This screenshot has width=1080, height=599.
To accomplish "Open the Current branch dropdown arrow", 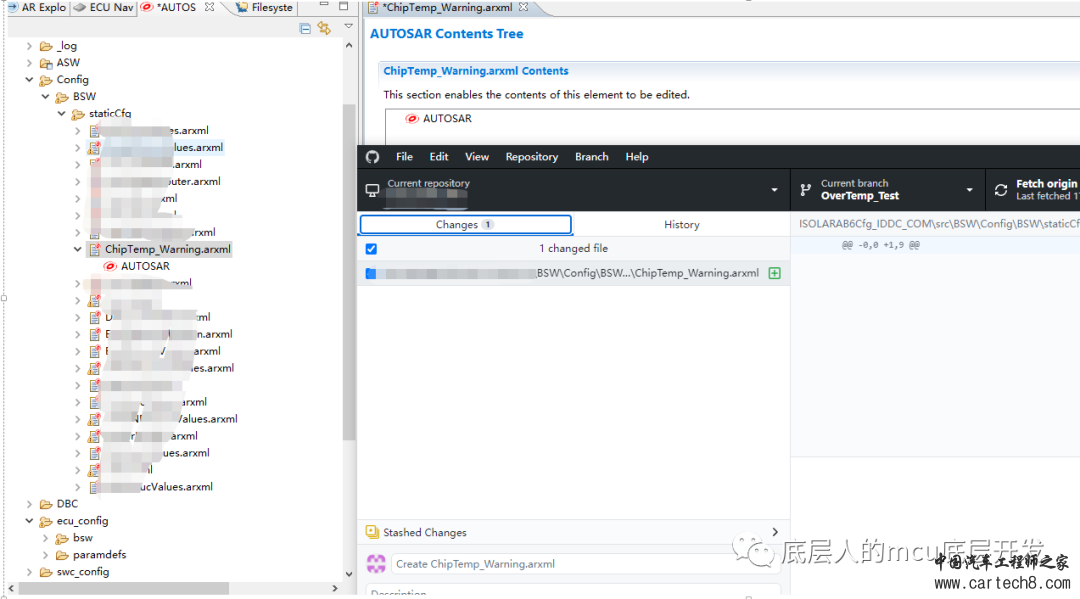I will click(x=969, y=190).
